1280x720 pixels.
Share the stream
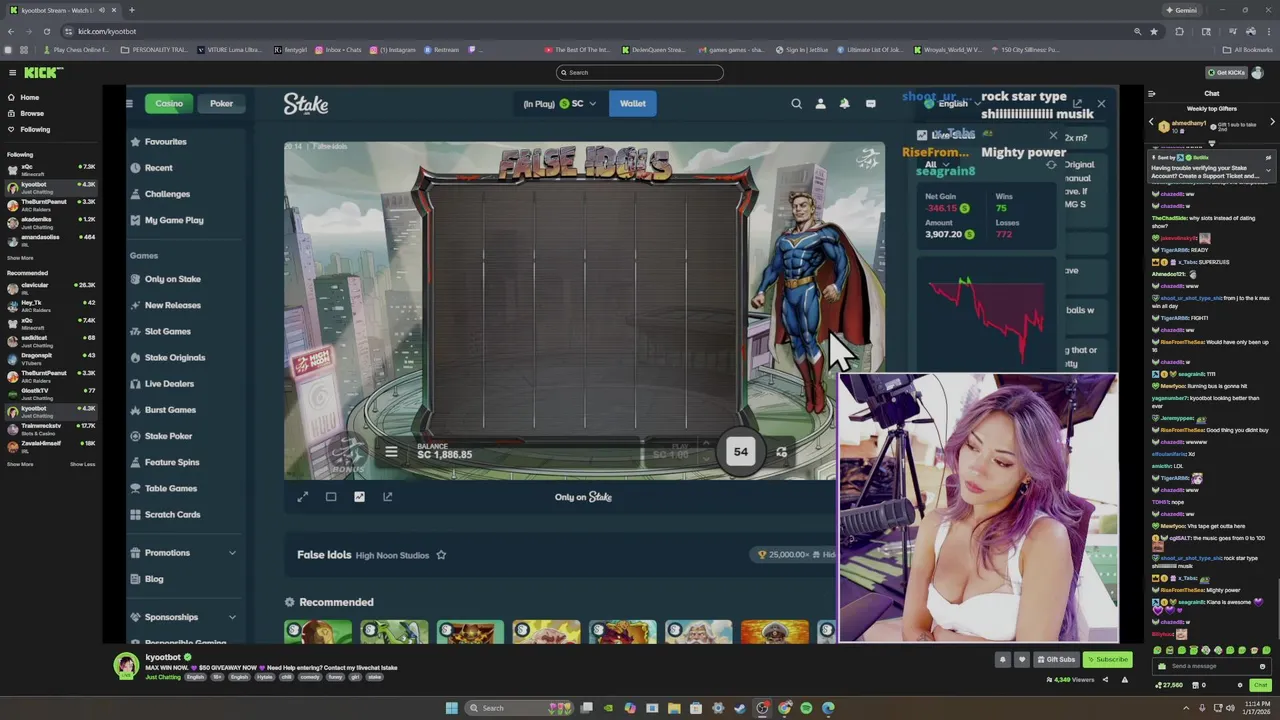[x=1105, y=680]
